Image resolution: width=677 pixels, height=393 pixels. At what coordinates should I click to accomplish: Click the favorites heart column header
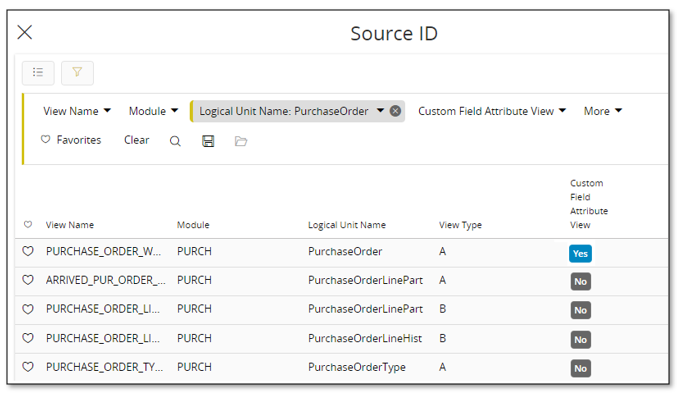28,225
